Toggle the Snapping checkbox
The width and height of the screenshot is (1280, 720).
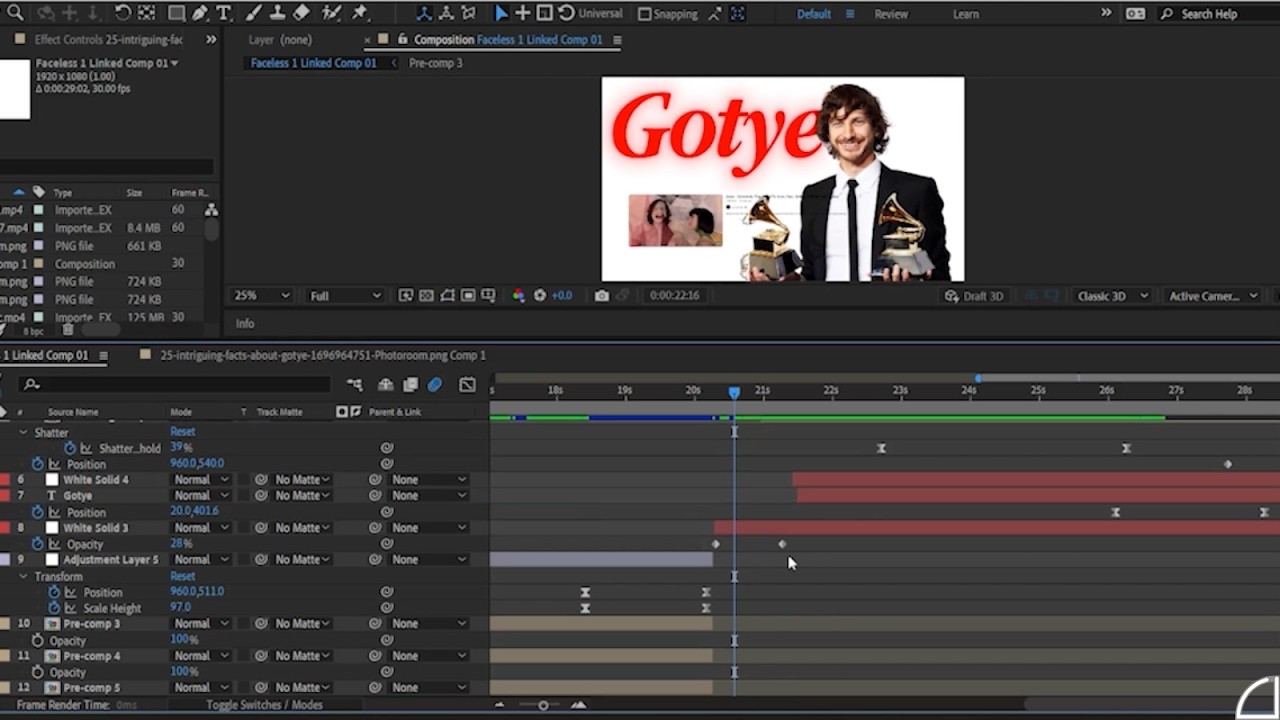645,14
